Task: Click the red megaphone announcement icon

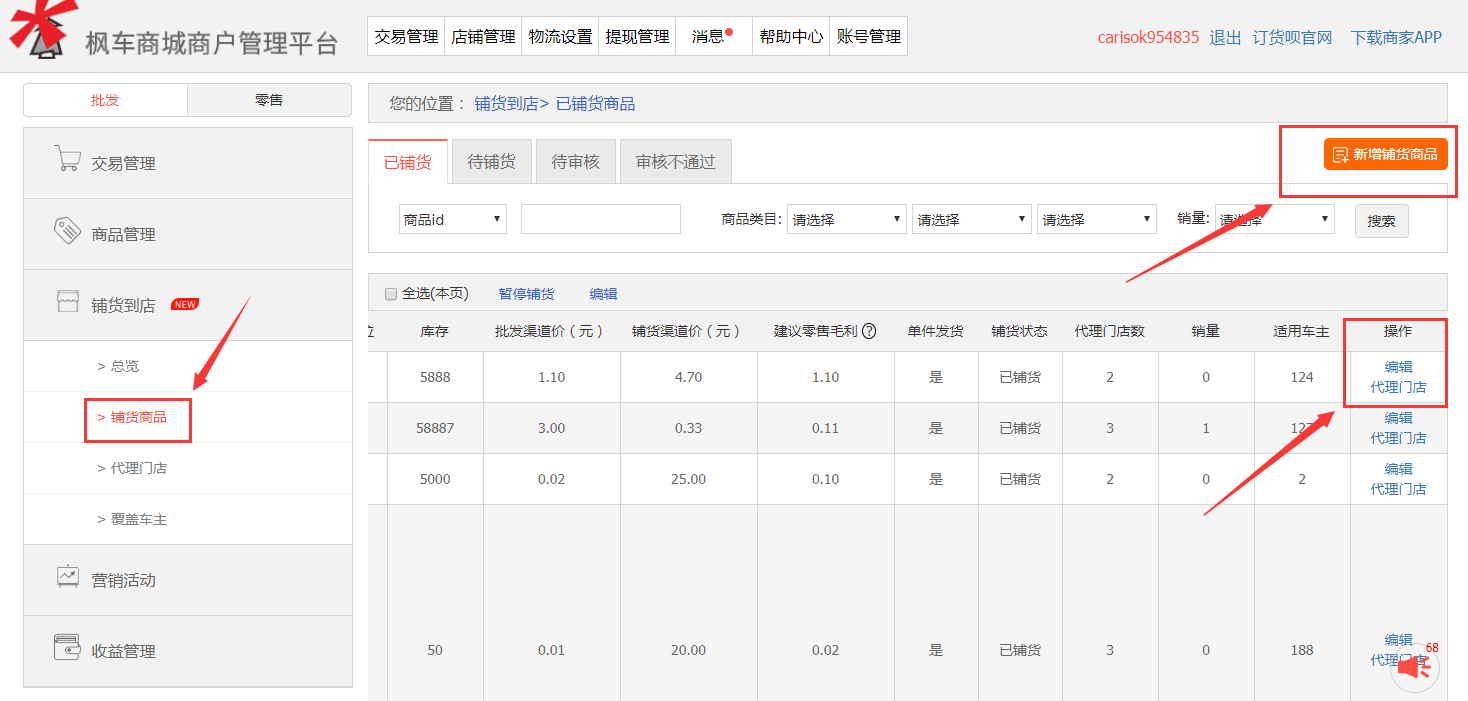Action: (1415, 665)
